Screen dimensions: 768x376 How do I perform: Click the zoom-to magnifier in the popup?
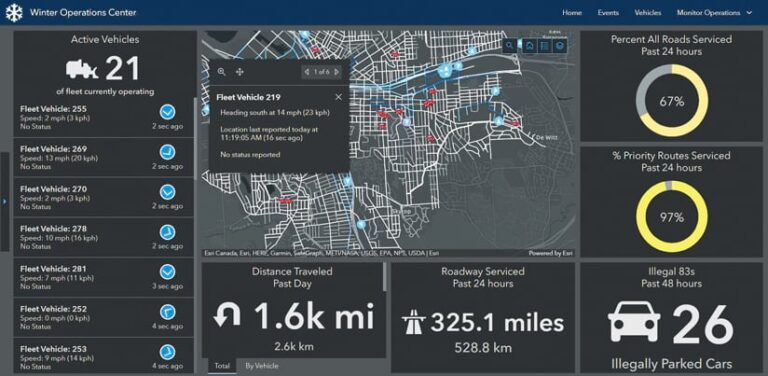pyautogui.click(x=221, y=72)
